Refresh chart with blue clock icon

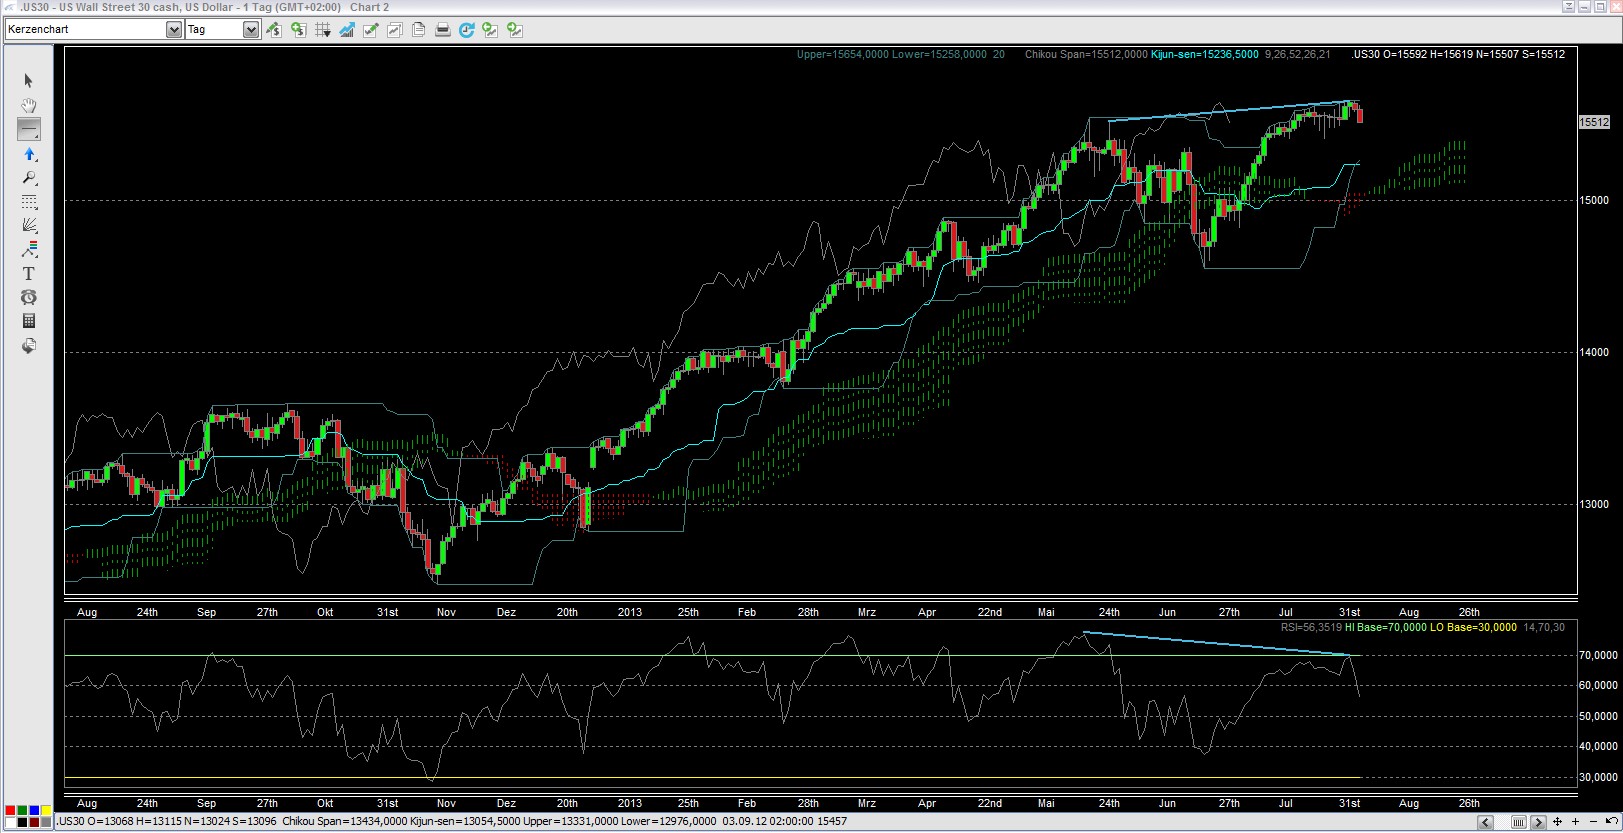pos(466,30)
